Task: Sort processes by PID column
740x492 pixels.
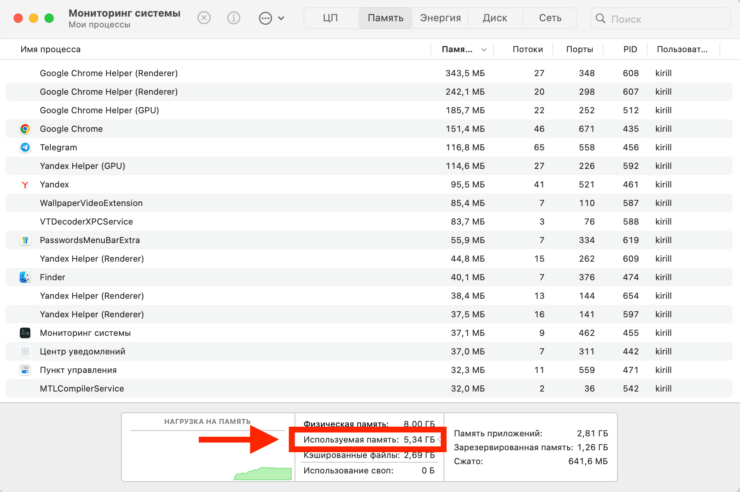Action: tap(629, 49)
